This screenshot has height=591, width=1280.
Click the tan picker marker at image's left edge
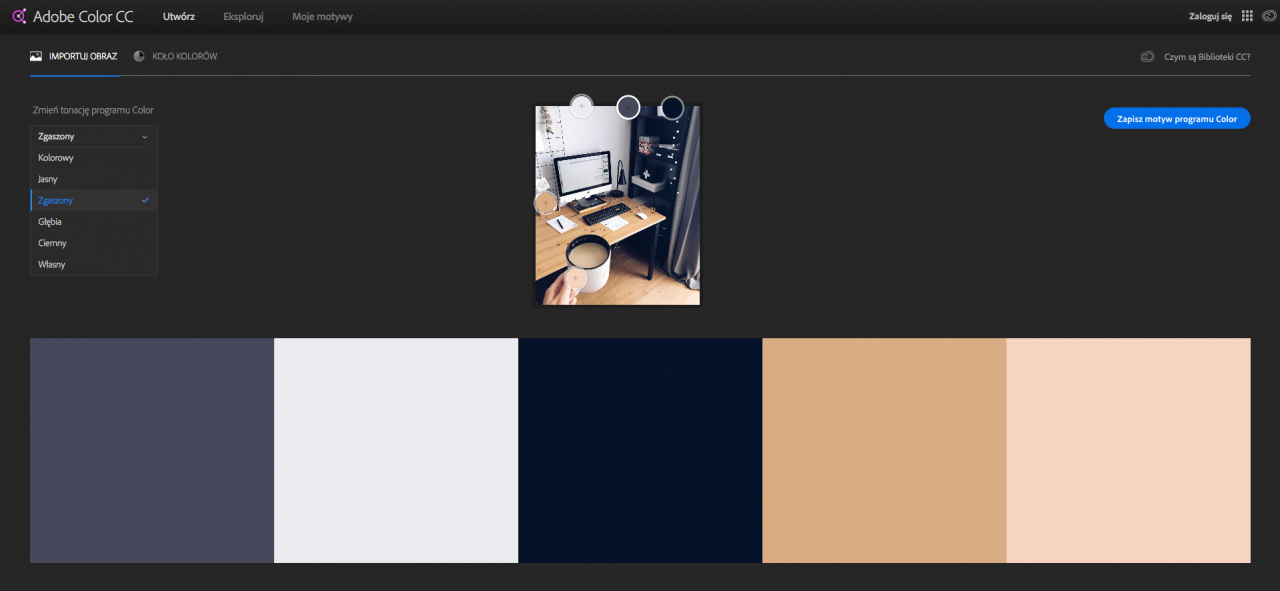point(545,203)
